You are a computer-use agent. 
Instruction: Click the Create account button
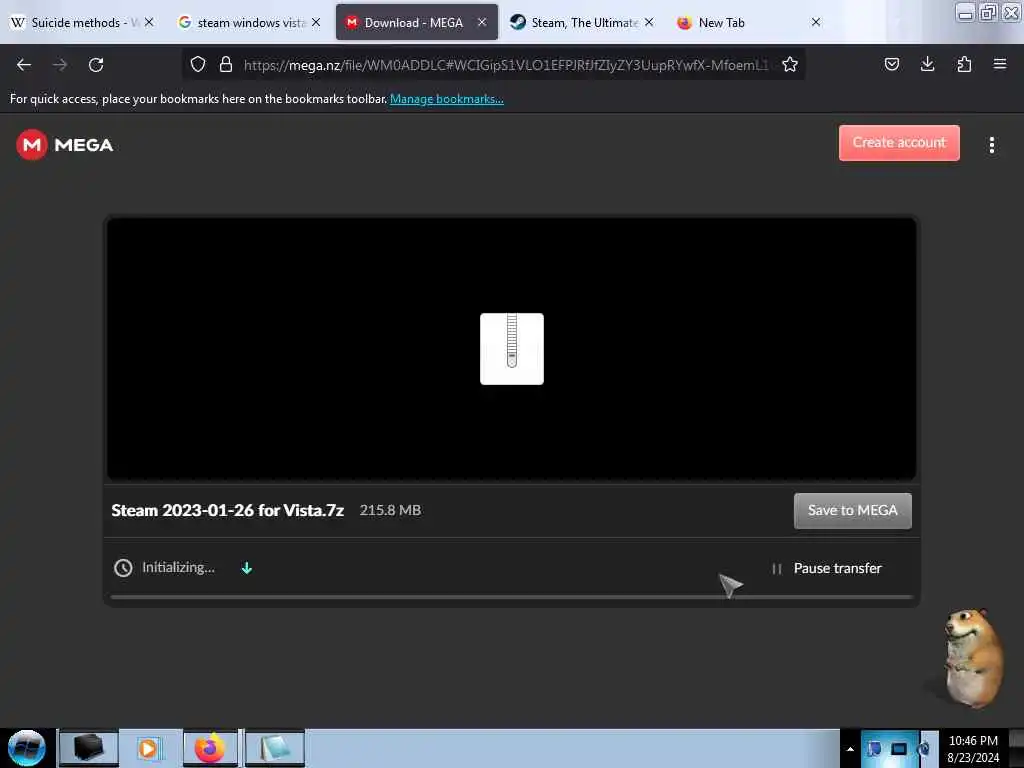899,142
